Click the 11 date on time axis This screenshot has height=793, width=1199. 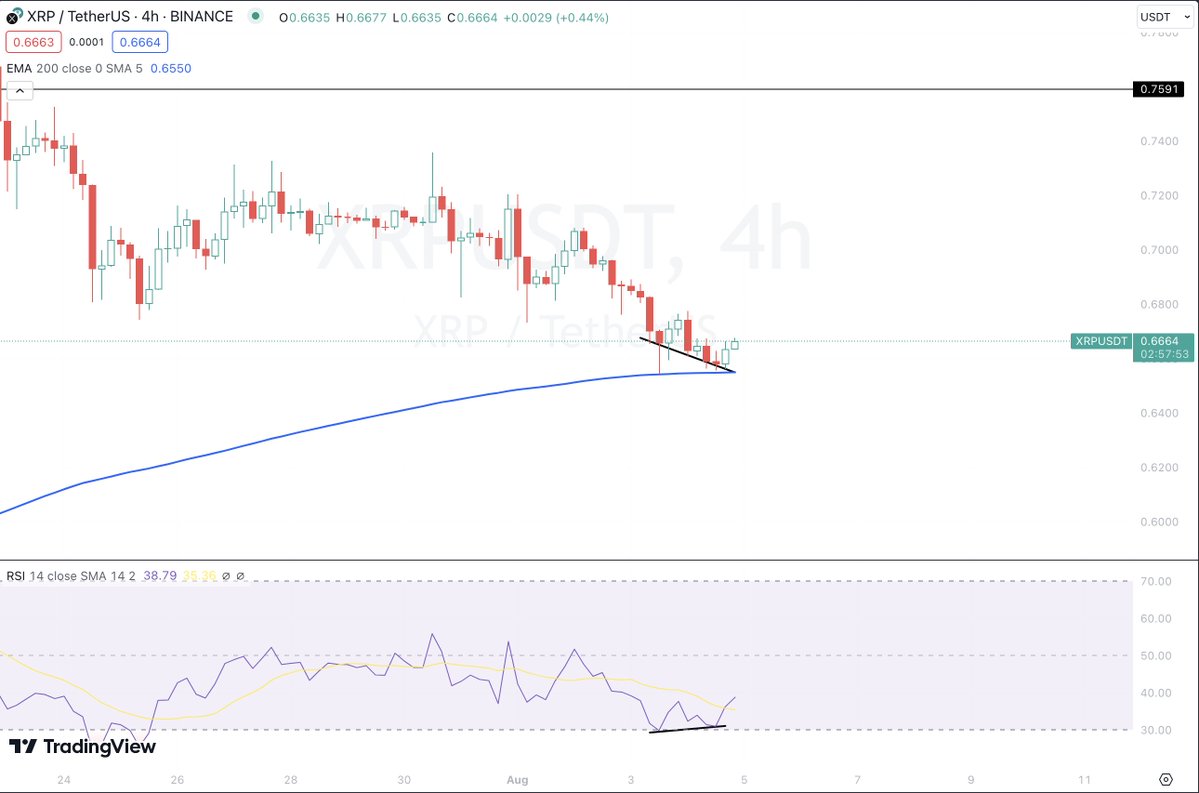click(x=1084, y=780)
